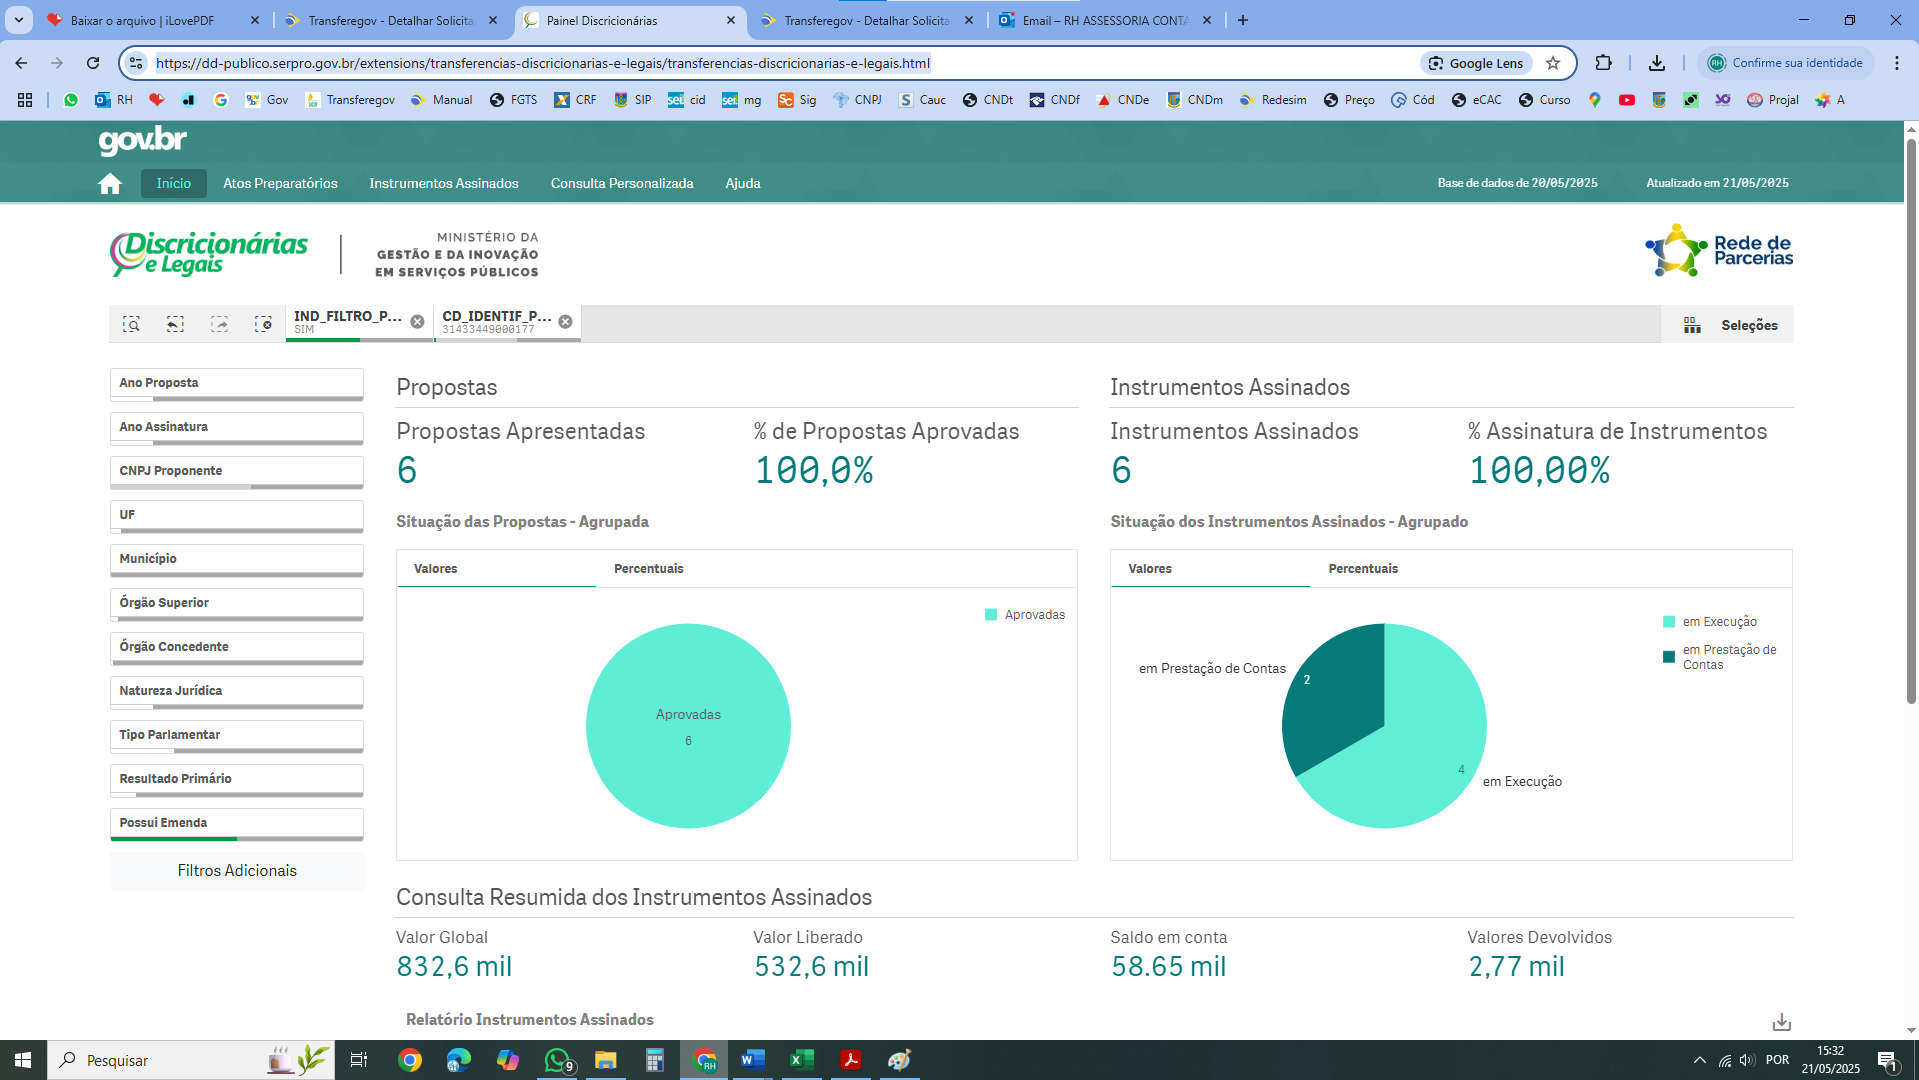1919x1080 pixels.
Task: Expand Órgão Superior filter
Action: pos(237,604)
